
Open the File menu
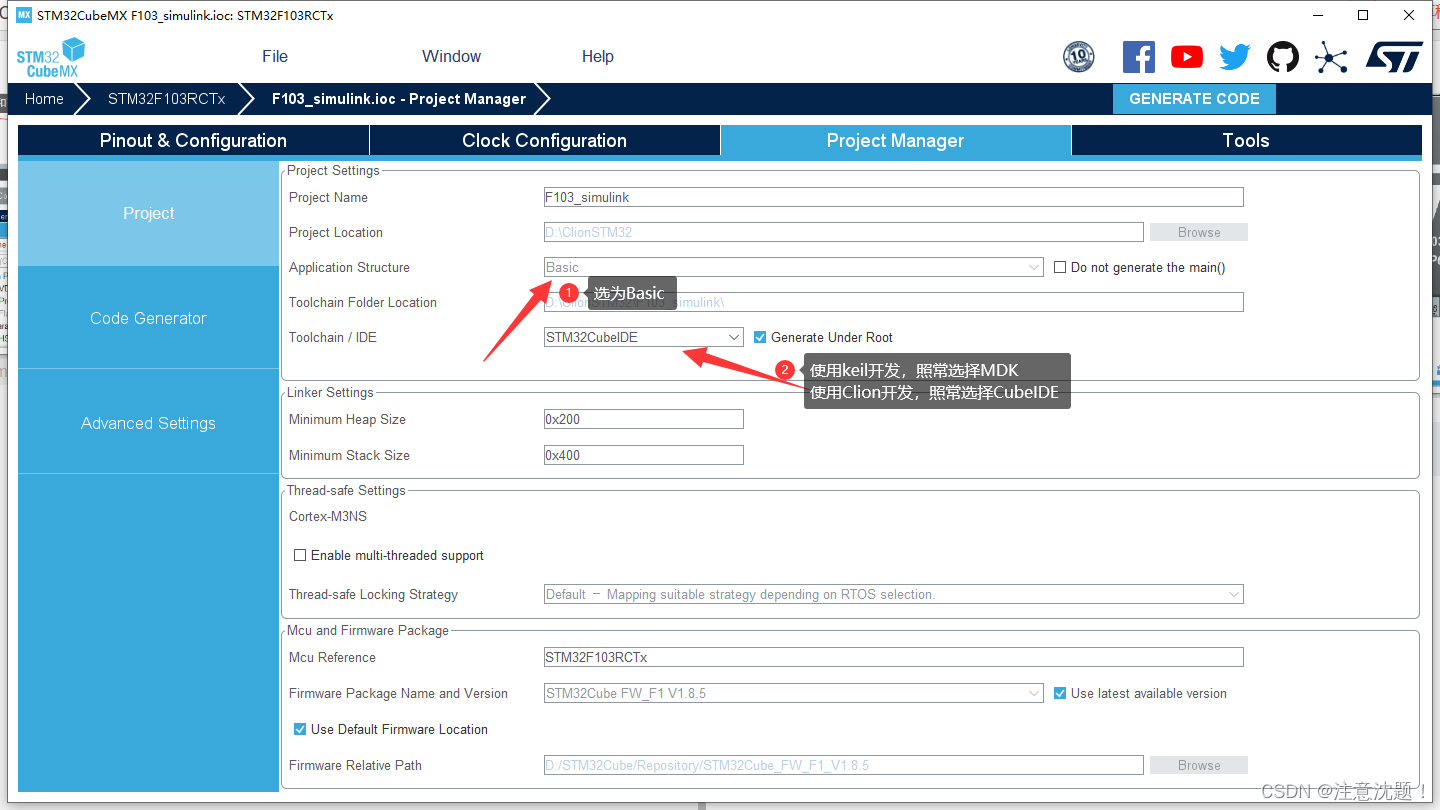(275, 56)
